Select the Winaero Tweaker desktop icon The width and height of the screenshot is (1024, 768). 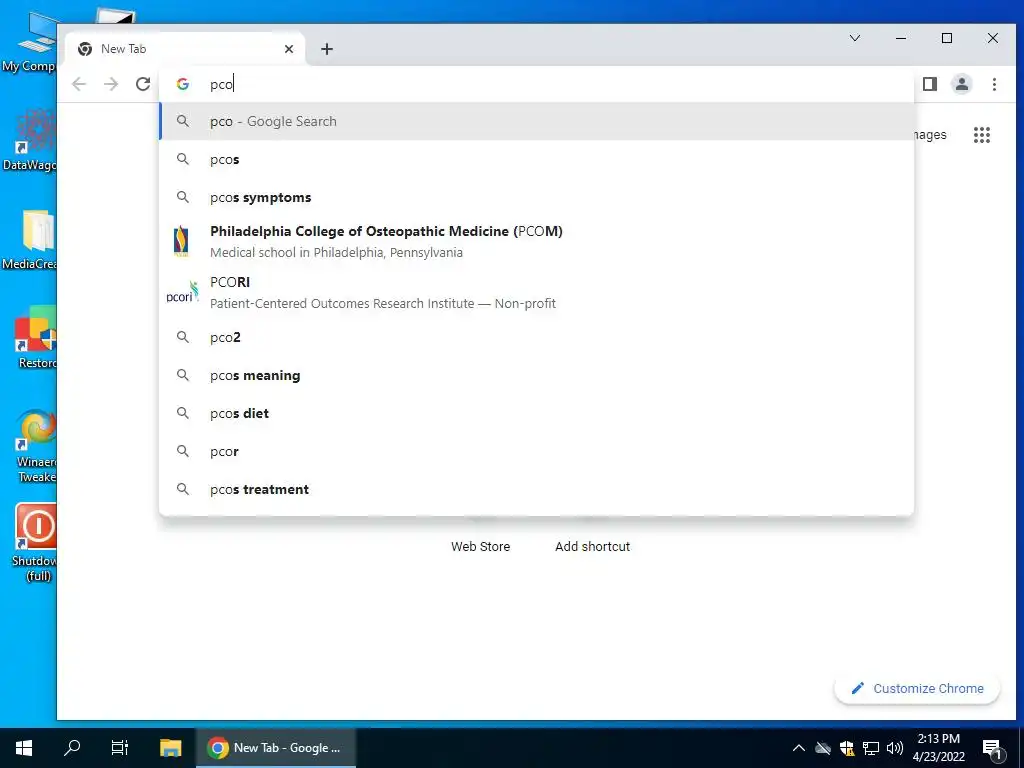click(34, 446)
